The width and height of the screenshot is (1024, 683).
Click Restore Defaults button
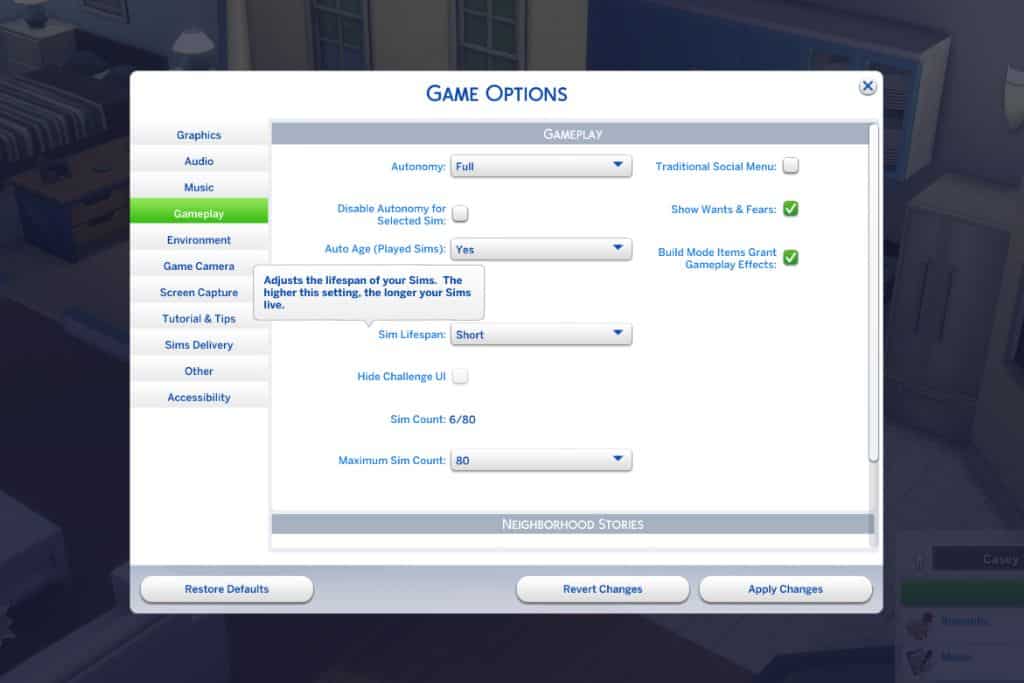(227, 589)
